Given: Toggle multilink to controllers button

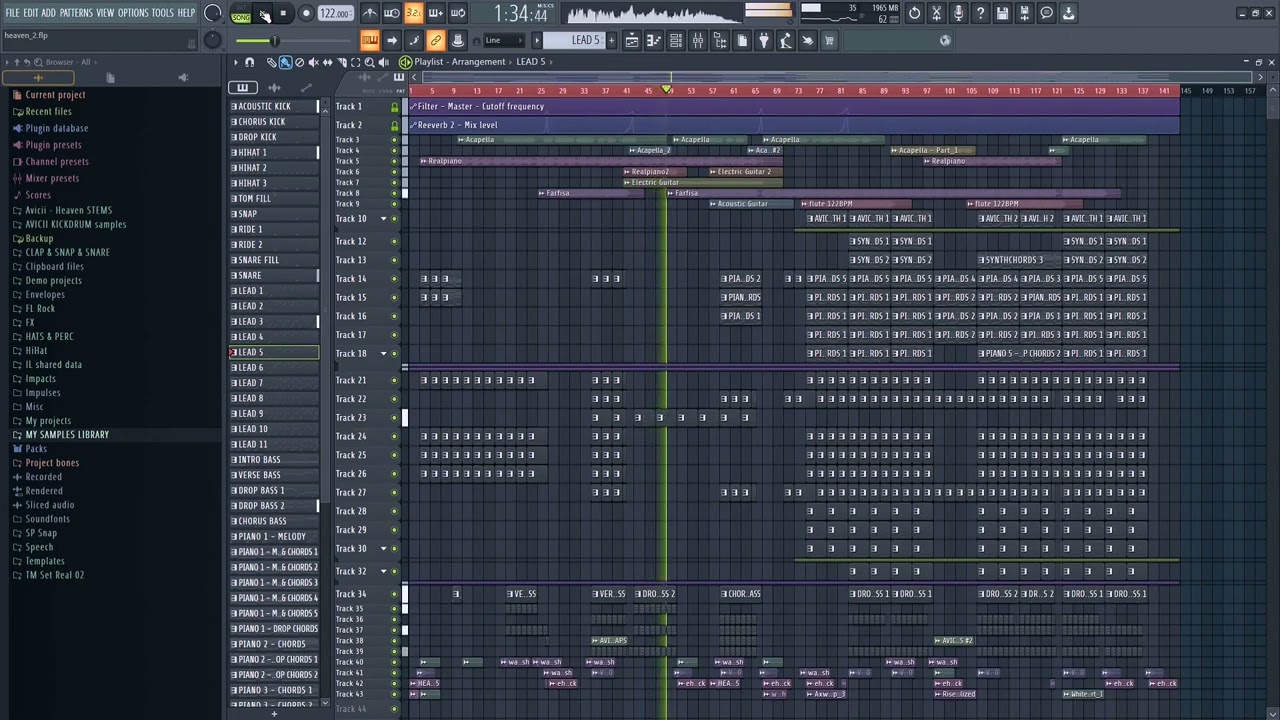Looking at the screenshot, I should tap(436, 40).
